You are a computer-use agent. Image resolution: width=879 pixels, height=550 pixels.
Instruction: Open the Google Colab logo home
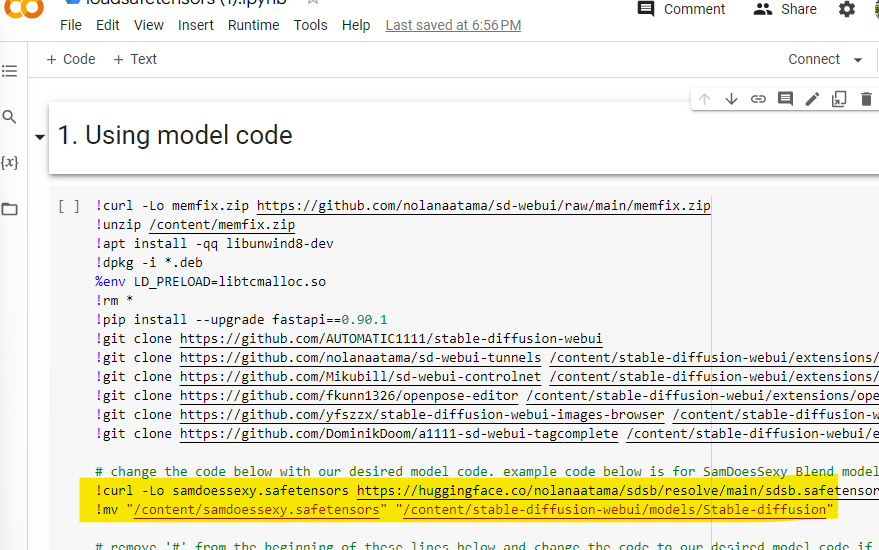coord(24,7)
